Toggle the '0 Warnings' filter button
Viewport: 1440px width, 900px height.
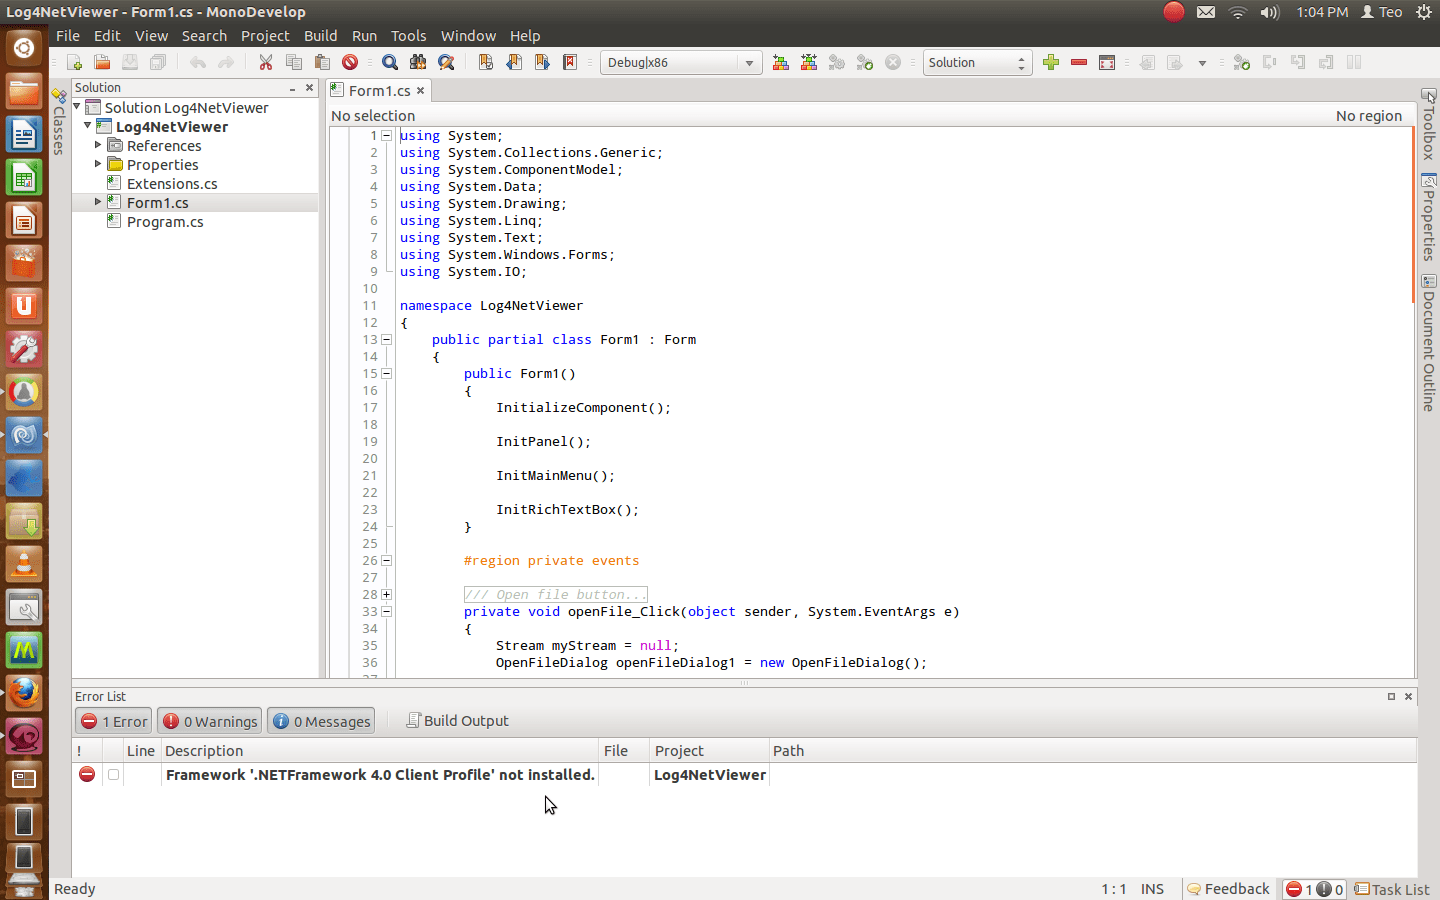[x=210, y=721]
